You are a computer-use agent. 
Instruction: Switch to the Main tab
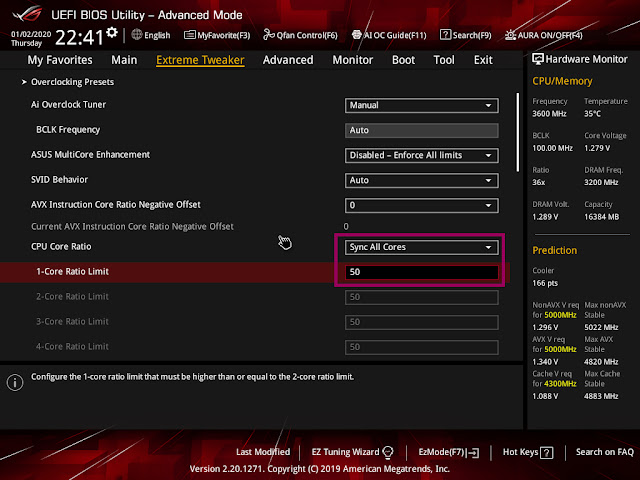124,60
